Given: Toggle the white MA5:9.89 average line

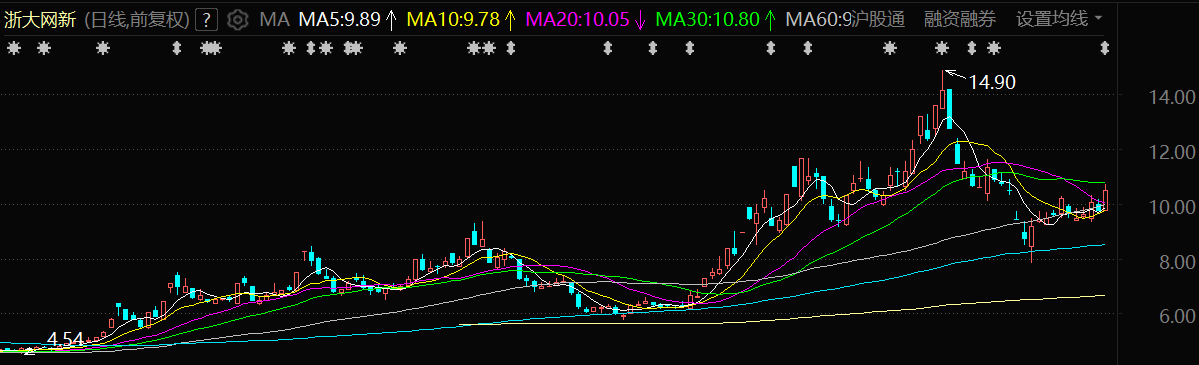Looking at the screenshot, I should (x=347, y=19).
